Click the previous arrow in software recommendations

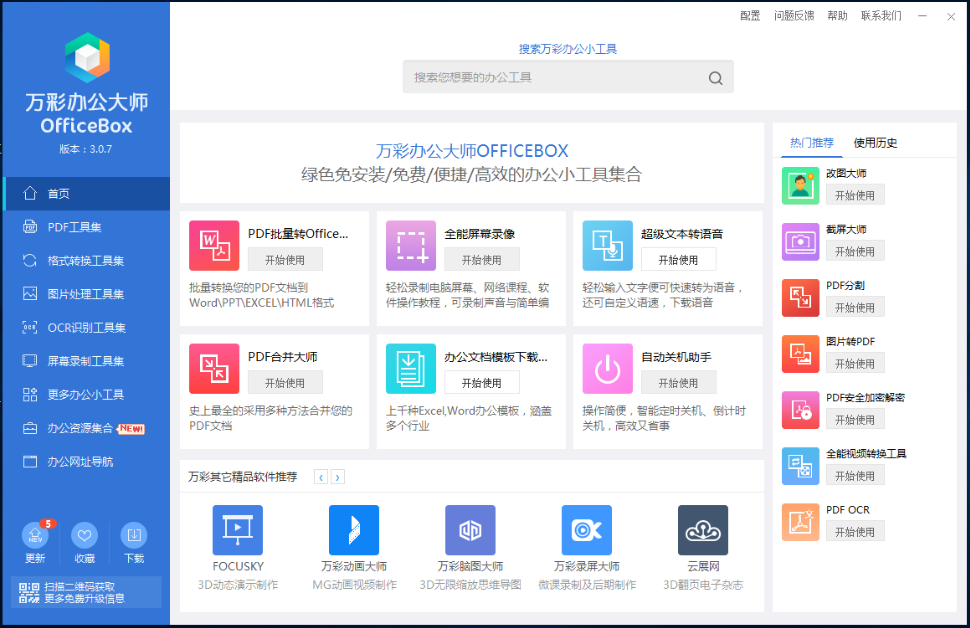[318, 477]
